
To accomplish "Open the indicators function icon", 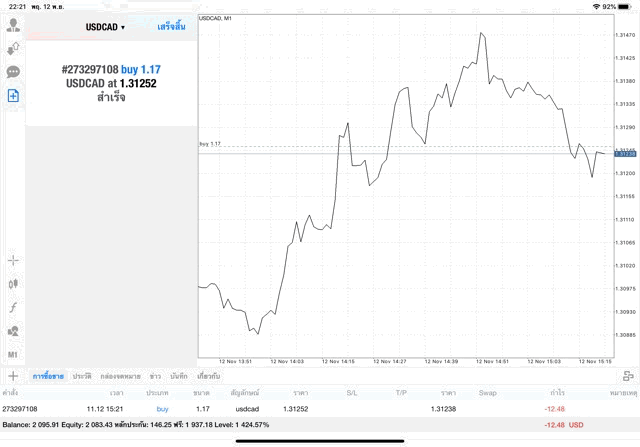I will 13,307.
